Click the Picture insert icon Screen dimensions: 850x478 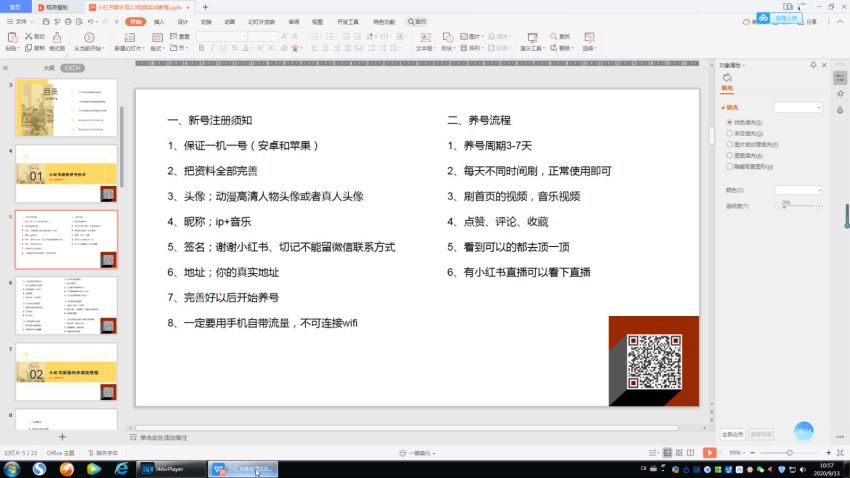(464, 36)
